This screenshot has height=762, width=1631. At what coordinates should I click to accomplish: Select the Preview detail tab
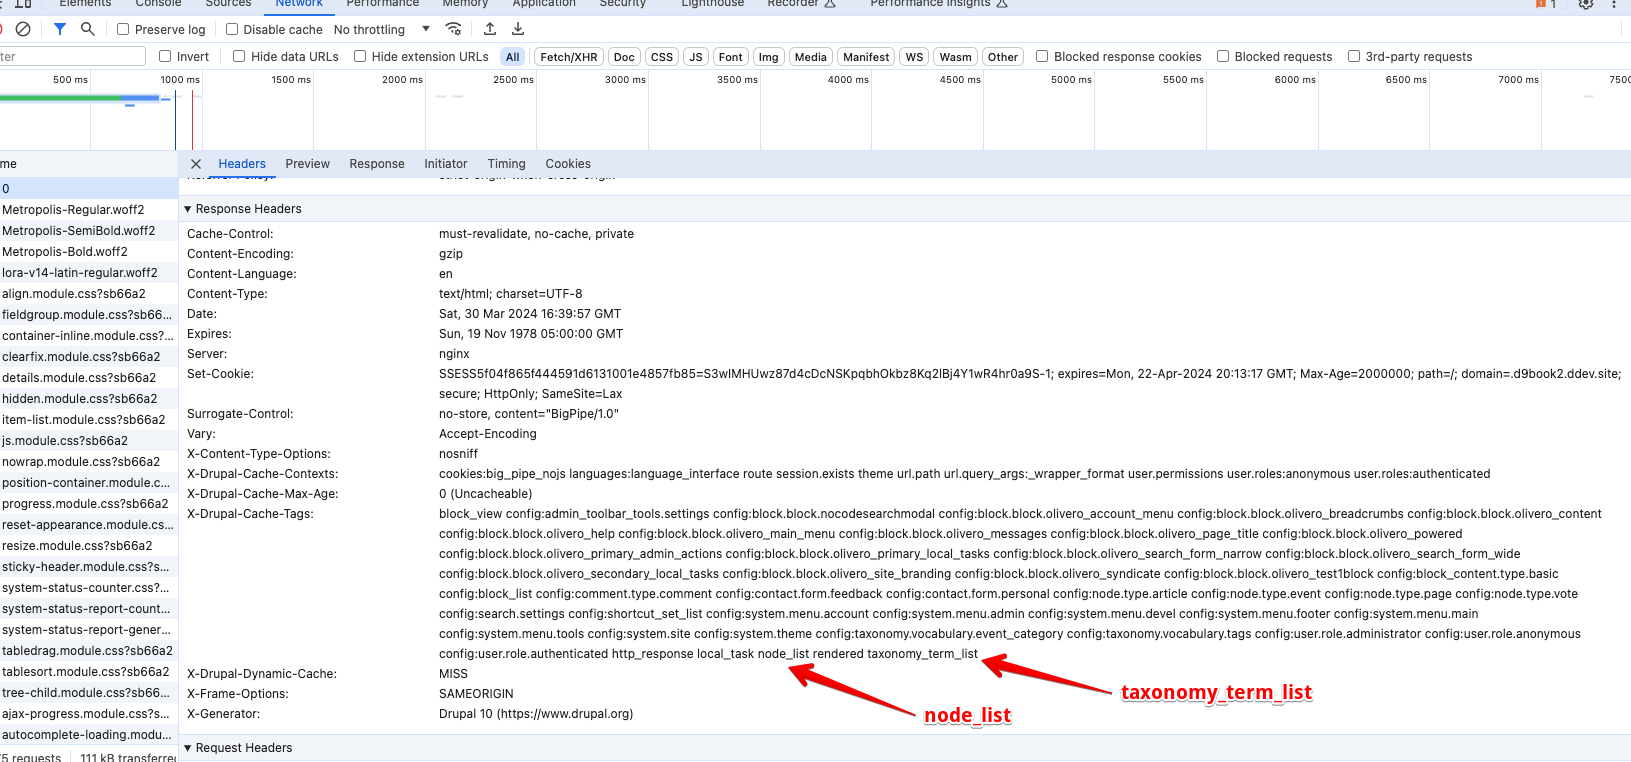click(307, 164)
